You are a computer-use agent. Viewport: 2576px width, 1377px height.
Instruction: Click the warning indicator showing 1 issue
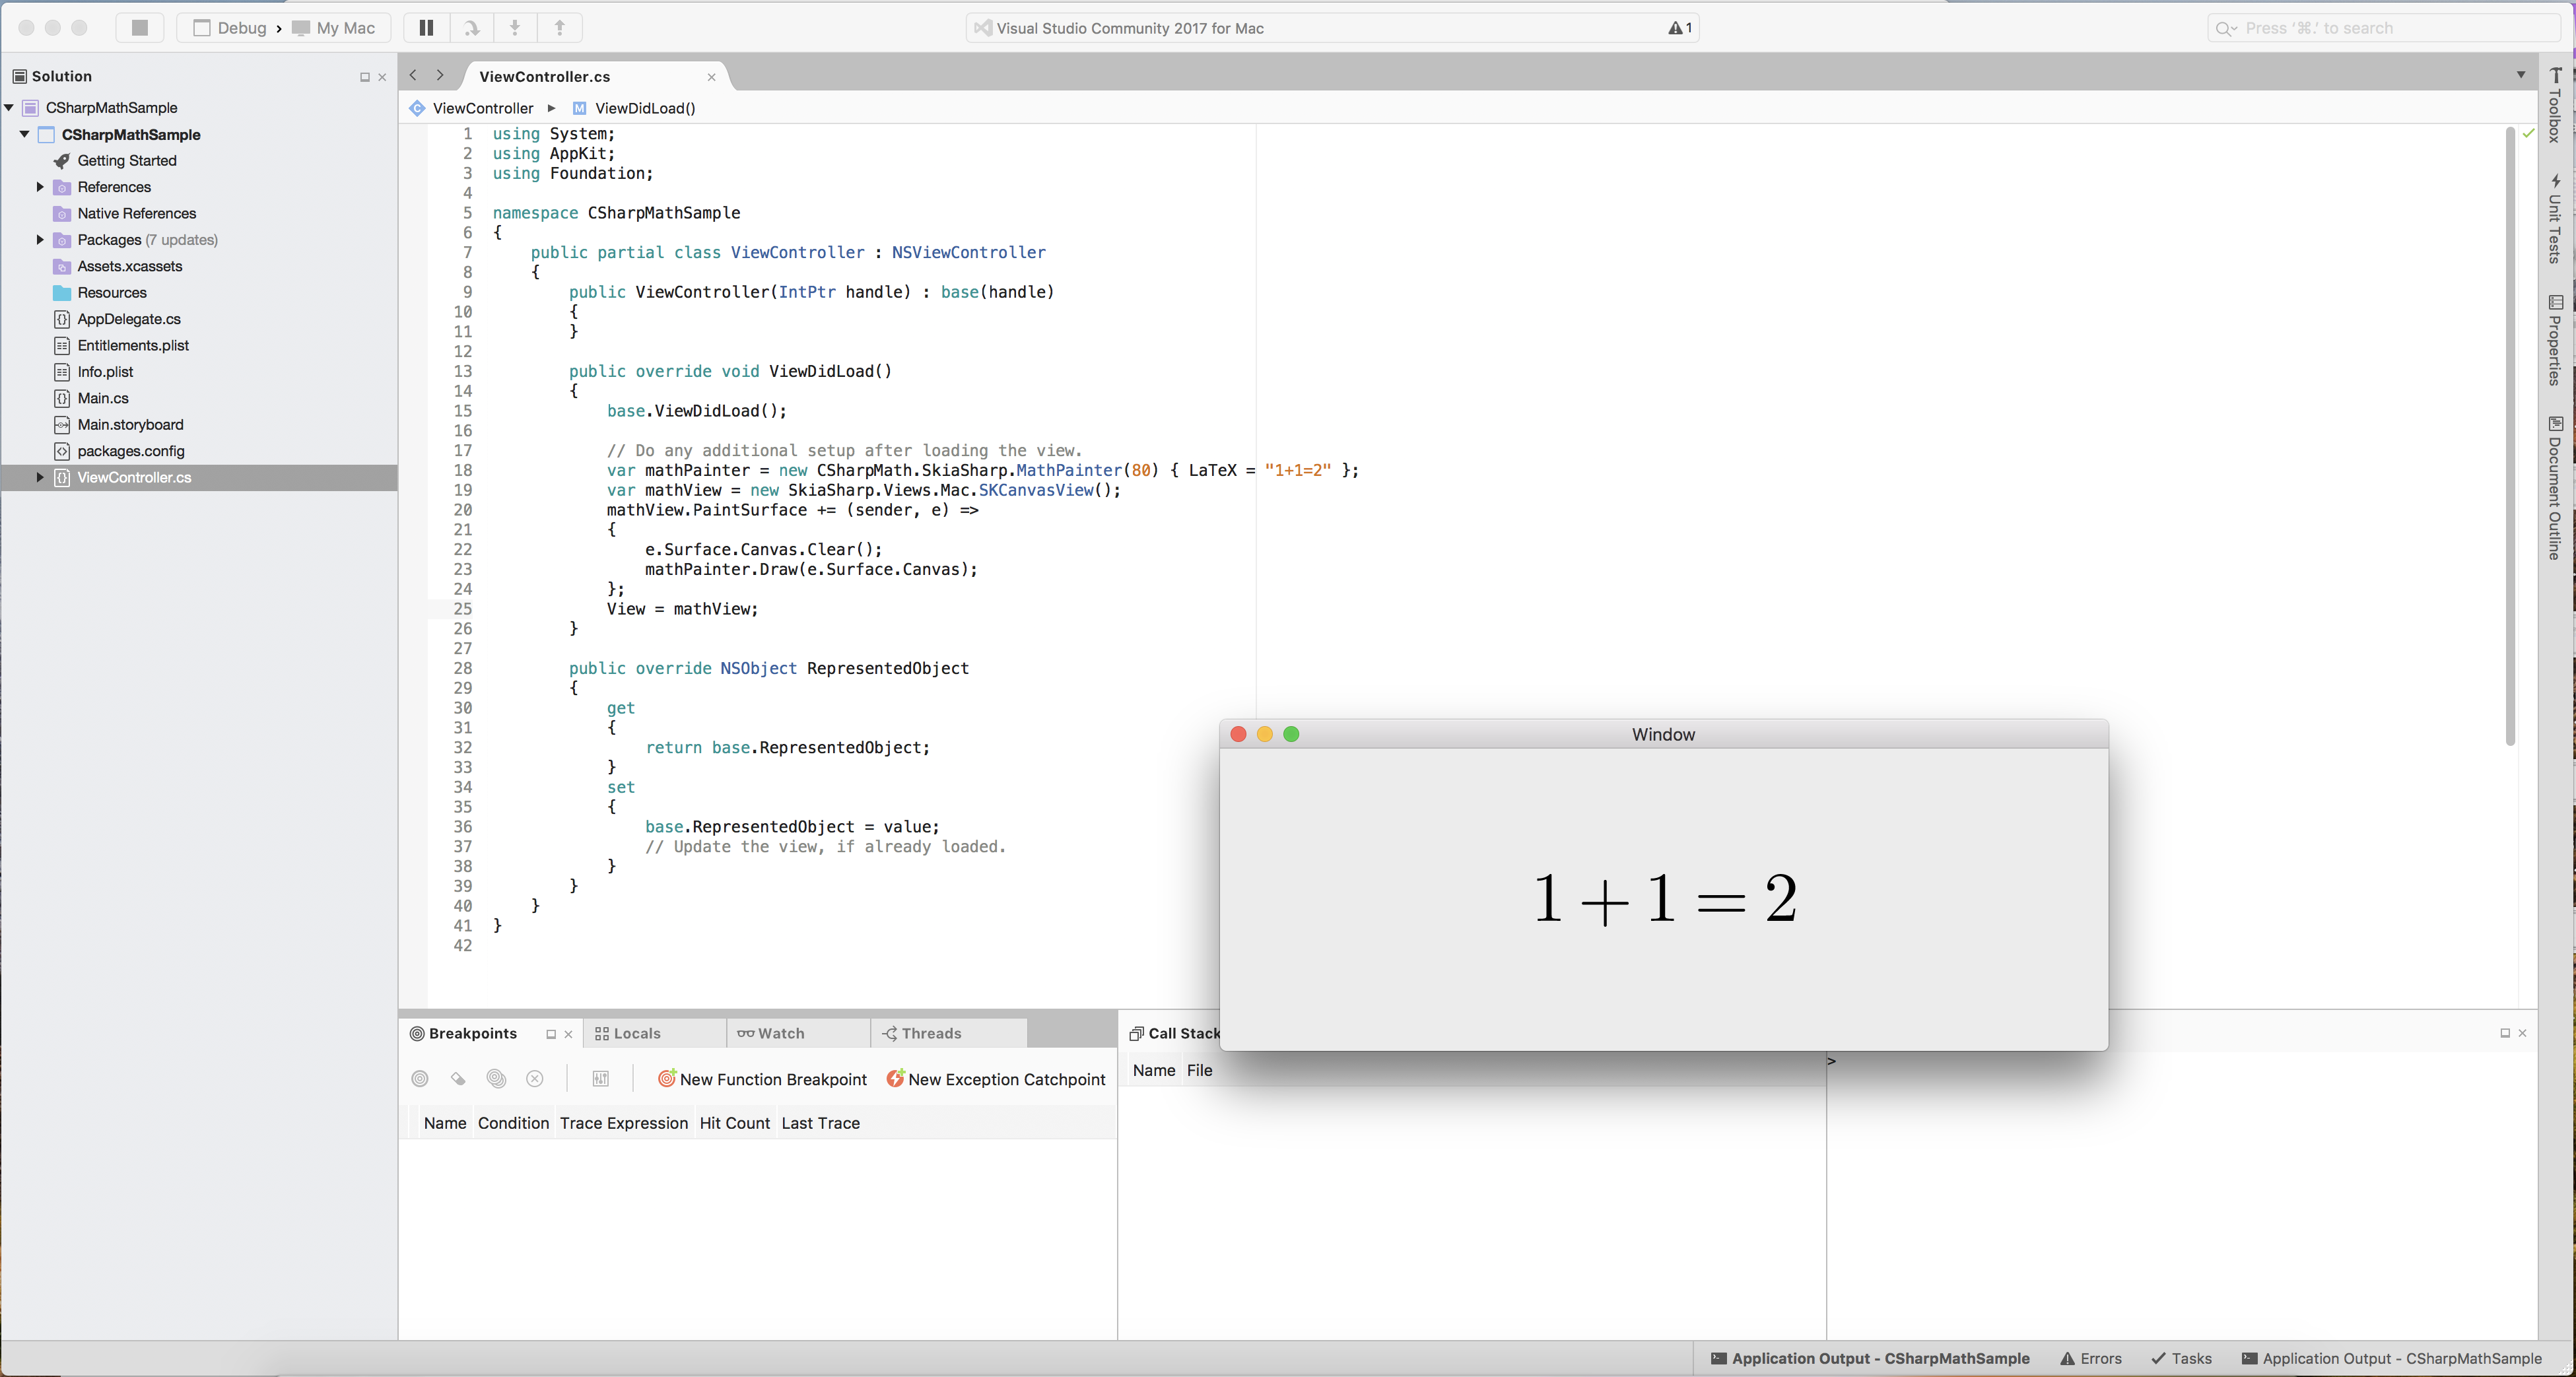pyautogui.click(x=1680, y=26)
